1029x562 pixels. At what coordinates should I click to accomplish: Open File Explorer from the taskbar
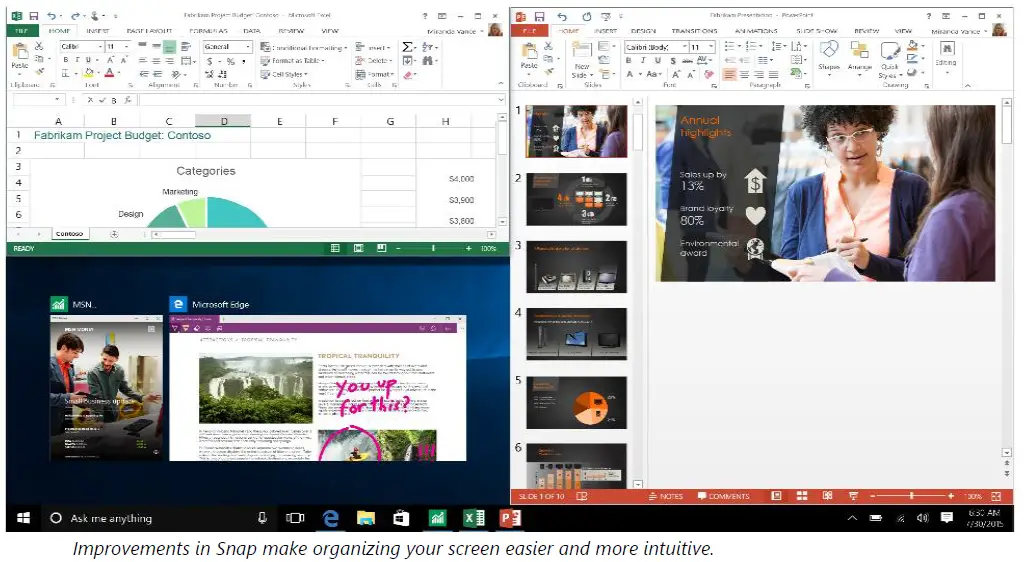pyautogui.click(x=366, y=518)
